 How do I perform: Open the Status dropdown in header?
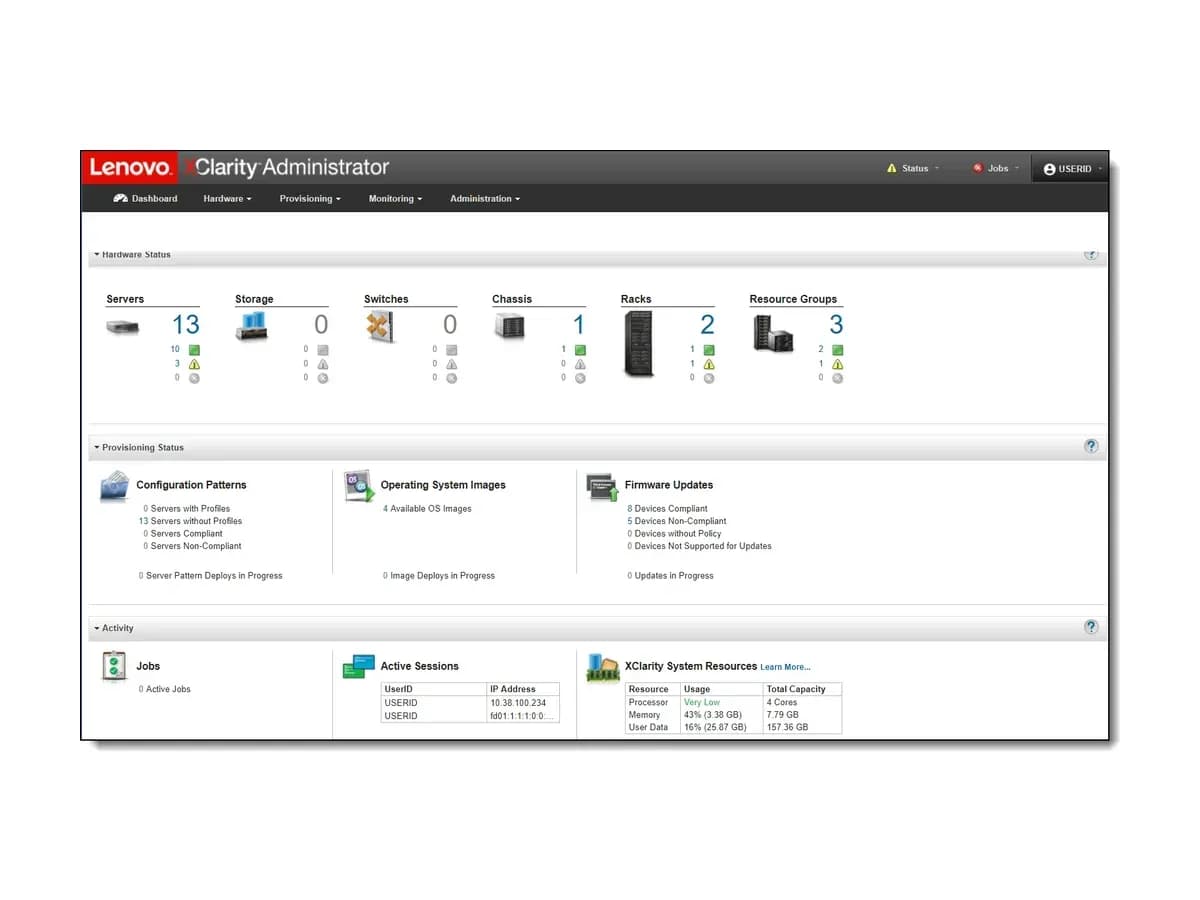point(913,168)
